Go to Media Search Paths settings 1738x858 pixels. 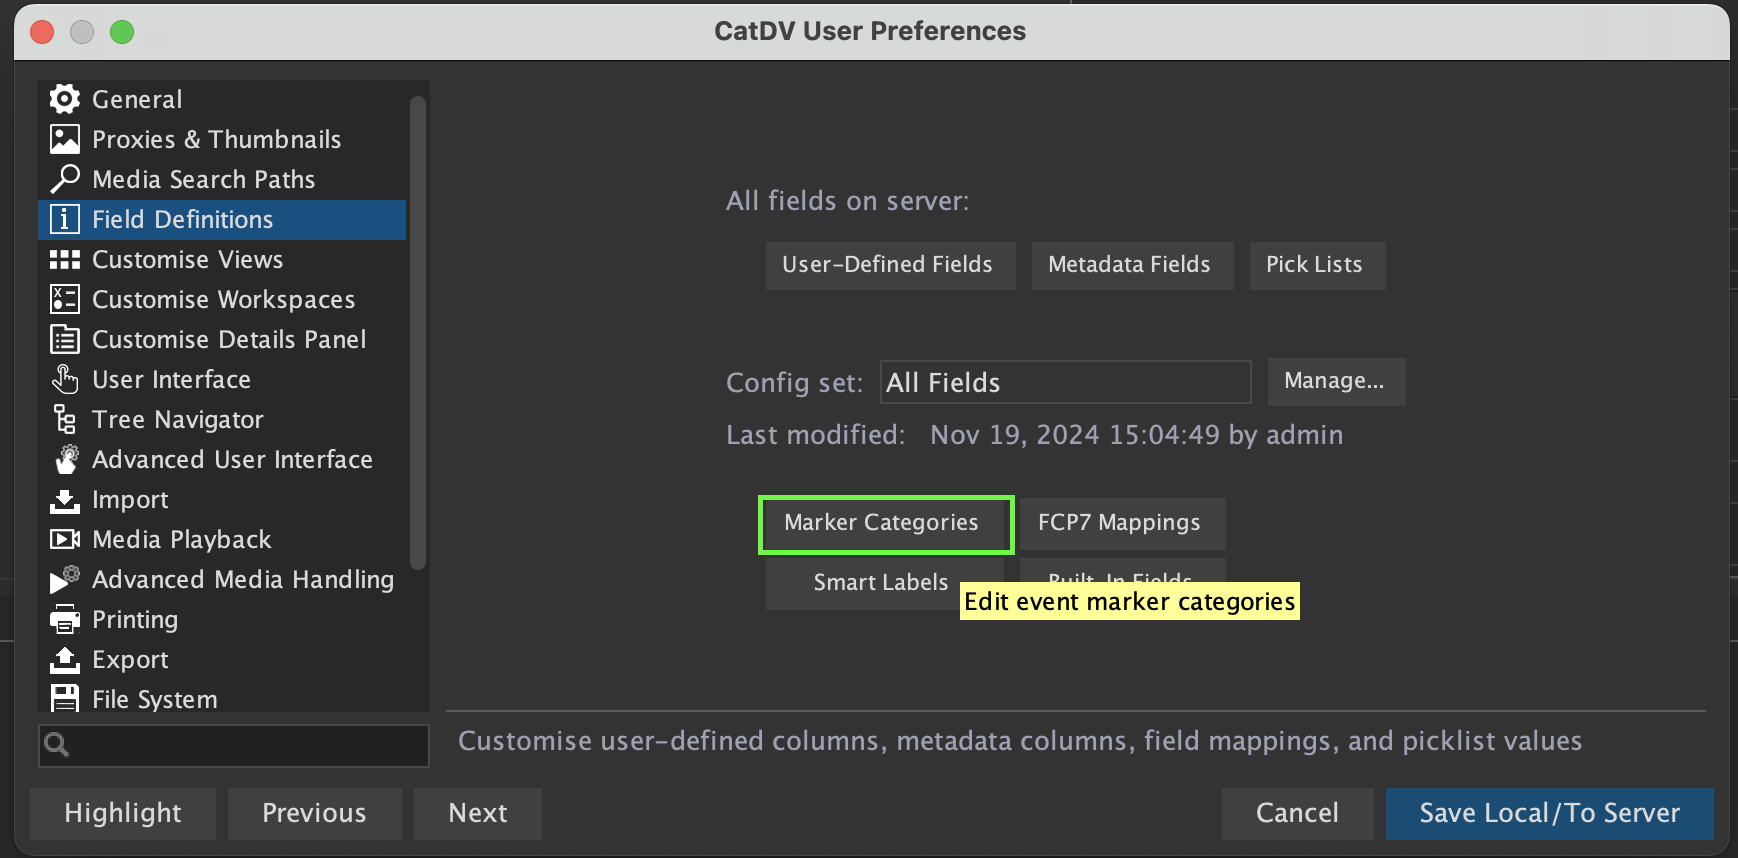pyautogui.click(x=222, y=179)
